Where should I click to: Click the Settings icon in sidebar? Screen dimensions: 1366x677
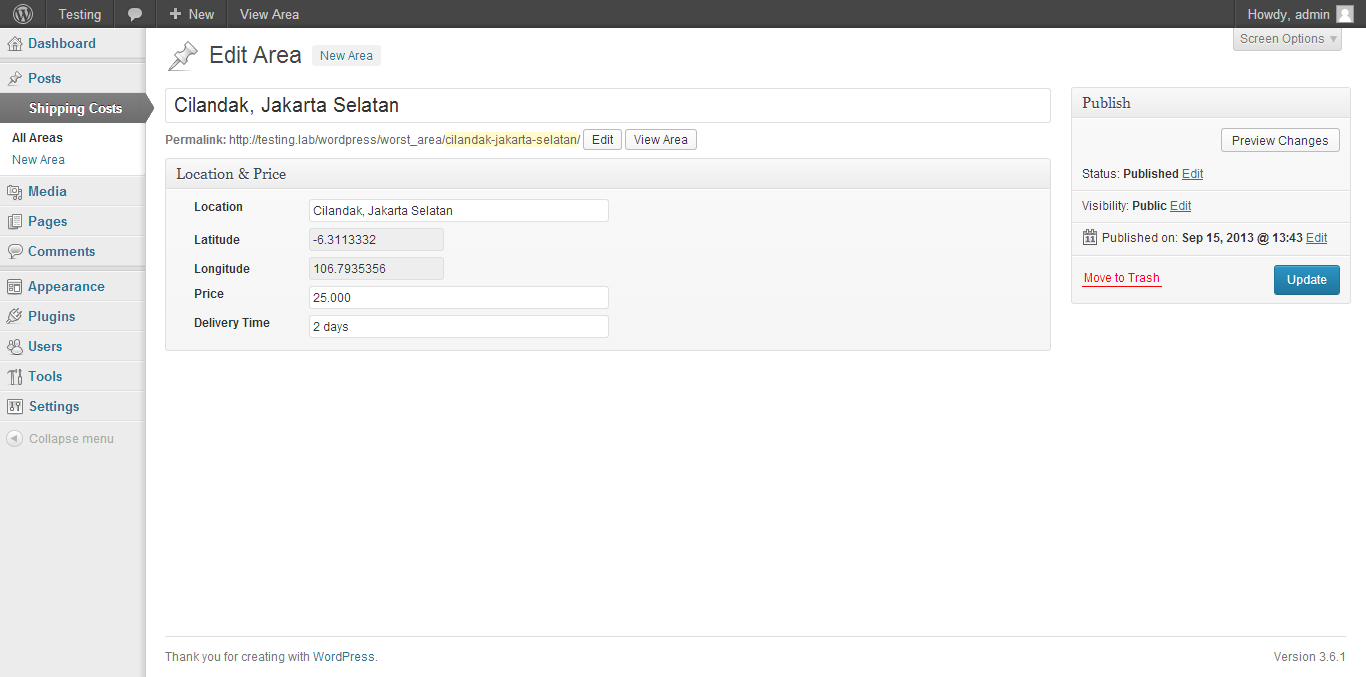pyautogui.click(x=15, y=406)
